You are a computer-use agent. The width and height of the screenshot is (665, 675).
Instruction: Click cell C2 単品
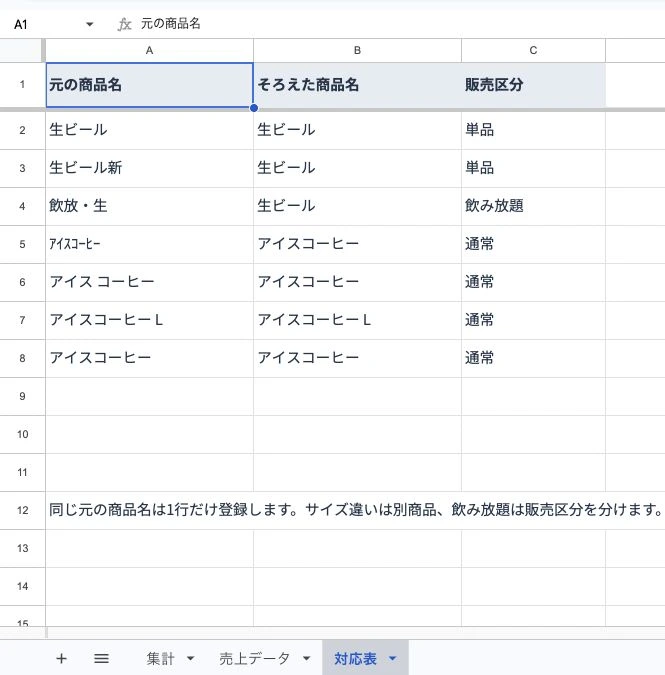pyautogui.click(x=533, y=130)
